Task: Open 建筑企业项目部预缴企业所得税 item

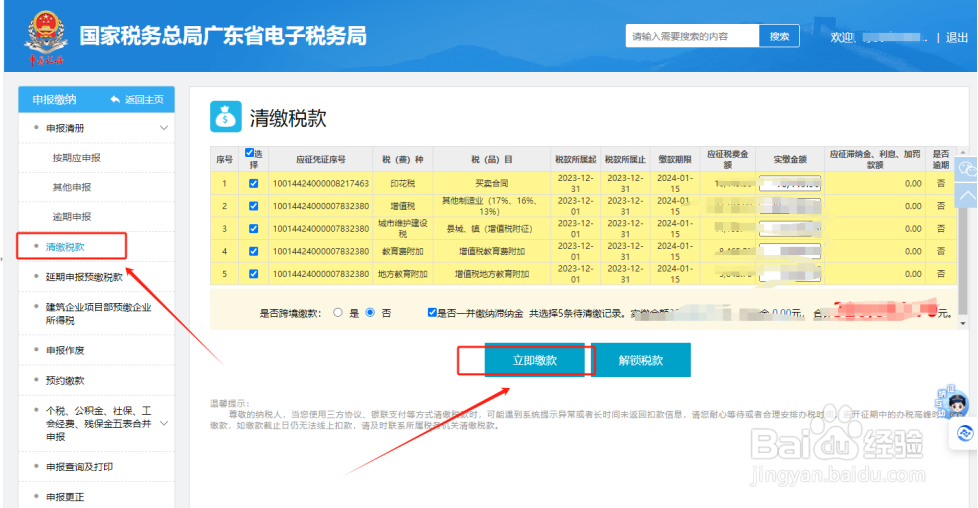Action: coord(99,313)
